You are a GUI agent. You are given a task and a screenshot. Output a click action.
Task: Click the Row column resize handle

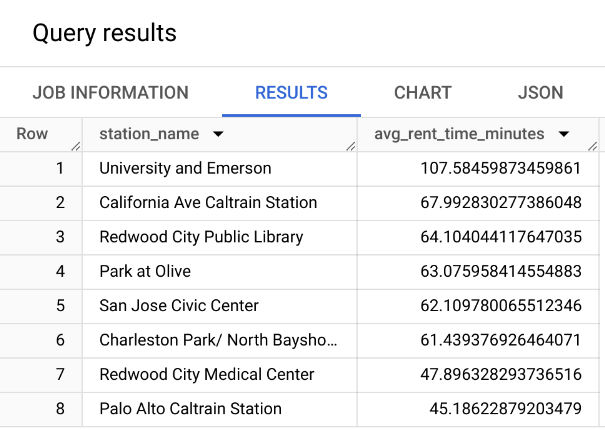point(75,146)
